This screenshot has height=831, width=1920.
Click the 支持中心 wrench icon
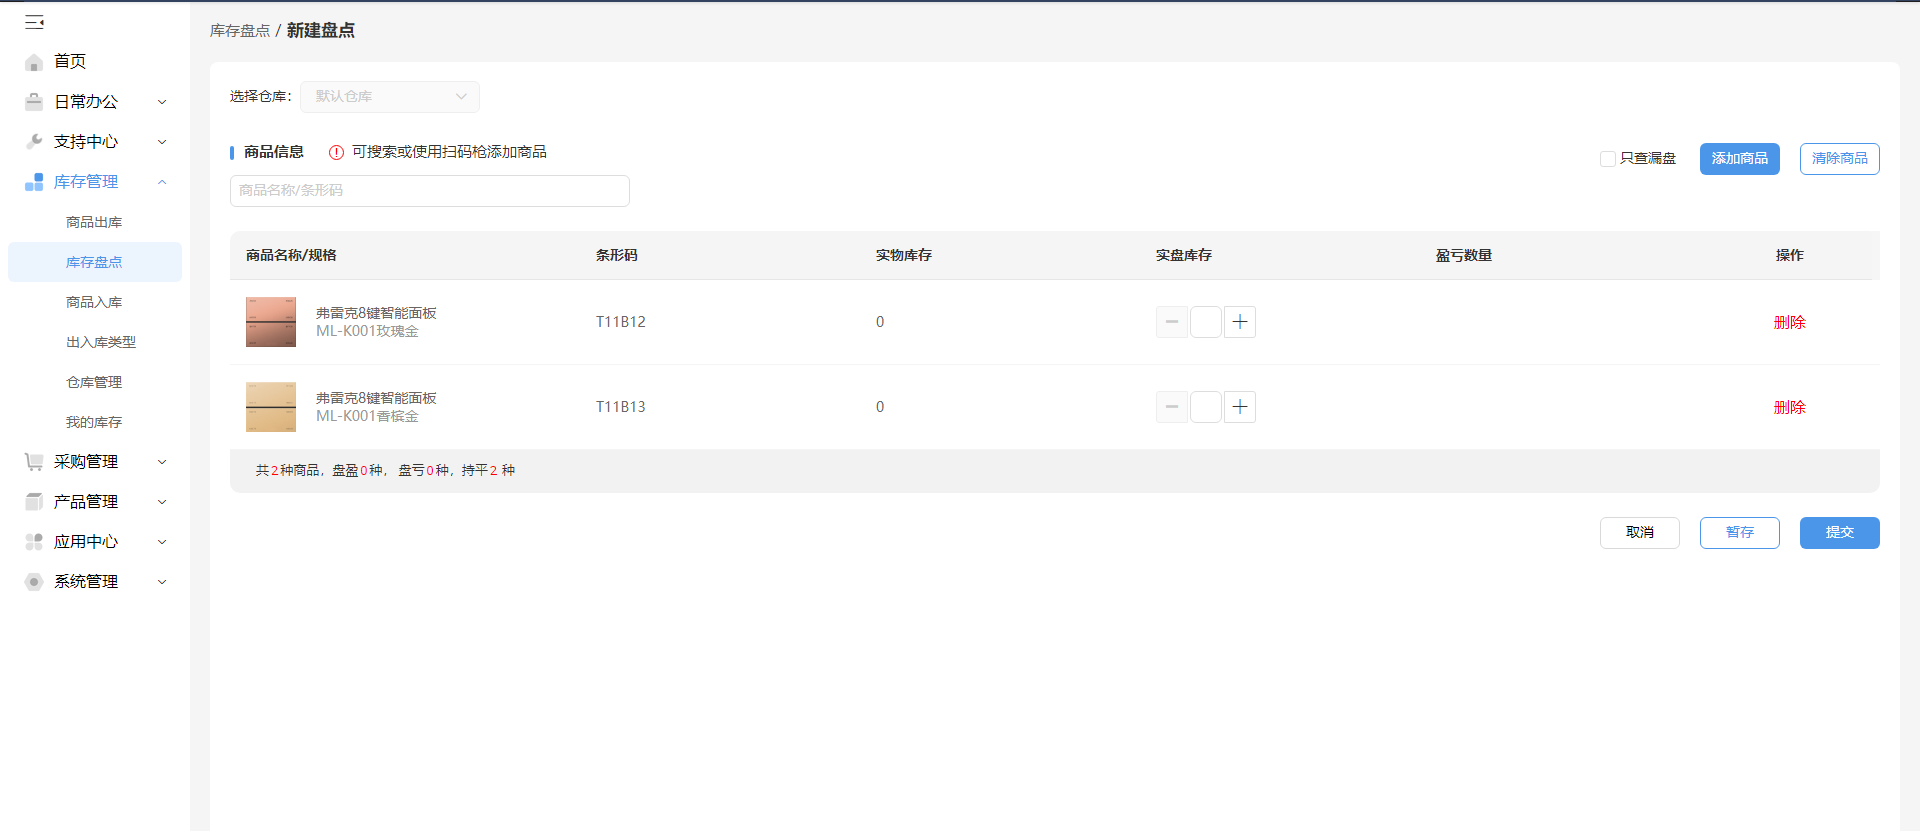34,142
